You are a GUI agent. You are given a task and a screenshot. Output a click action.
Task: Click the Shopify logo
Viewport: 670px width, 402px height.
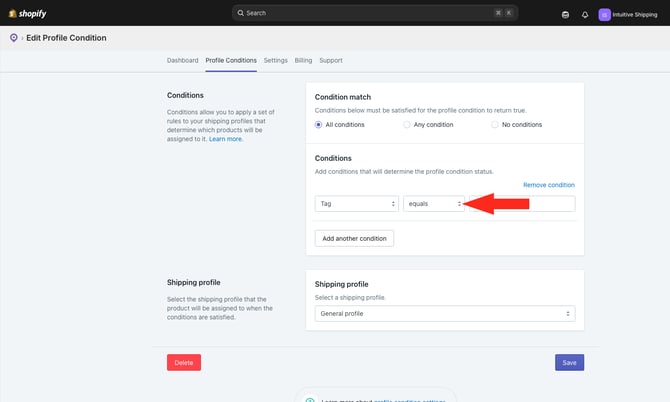[x=27, y=14]
